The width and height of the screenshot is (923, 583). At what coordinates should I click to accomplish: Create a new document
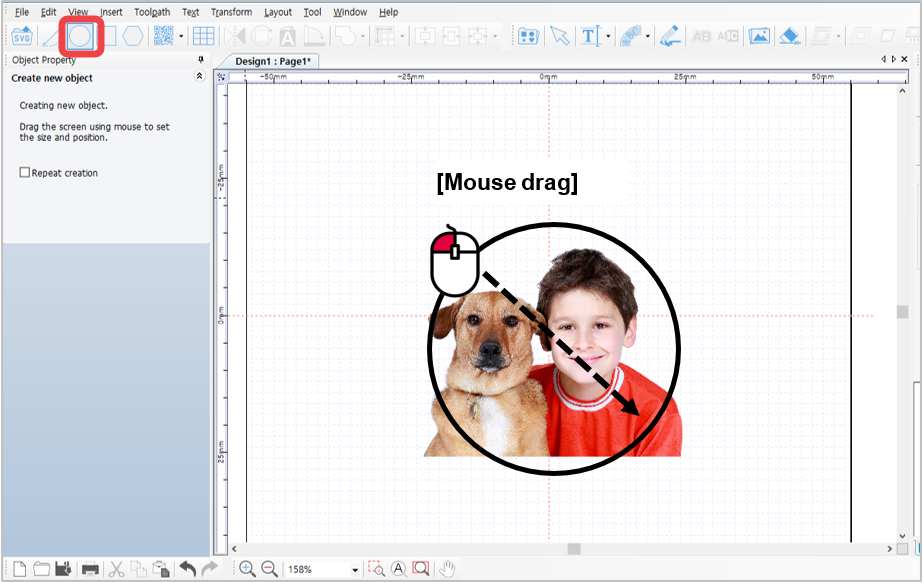pos(19,569)
